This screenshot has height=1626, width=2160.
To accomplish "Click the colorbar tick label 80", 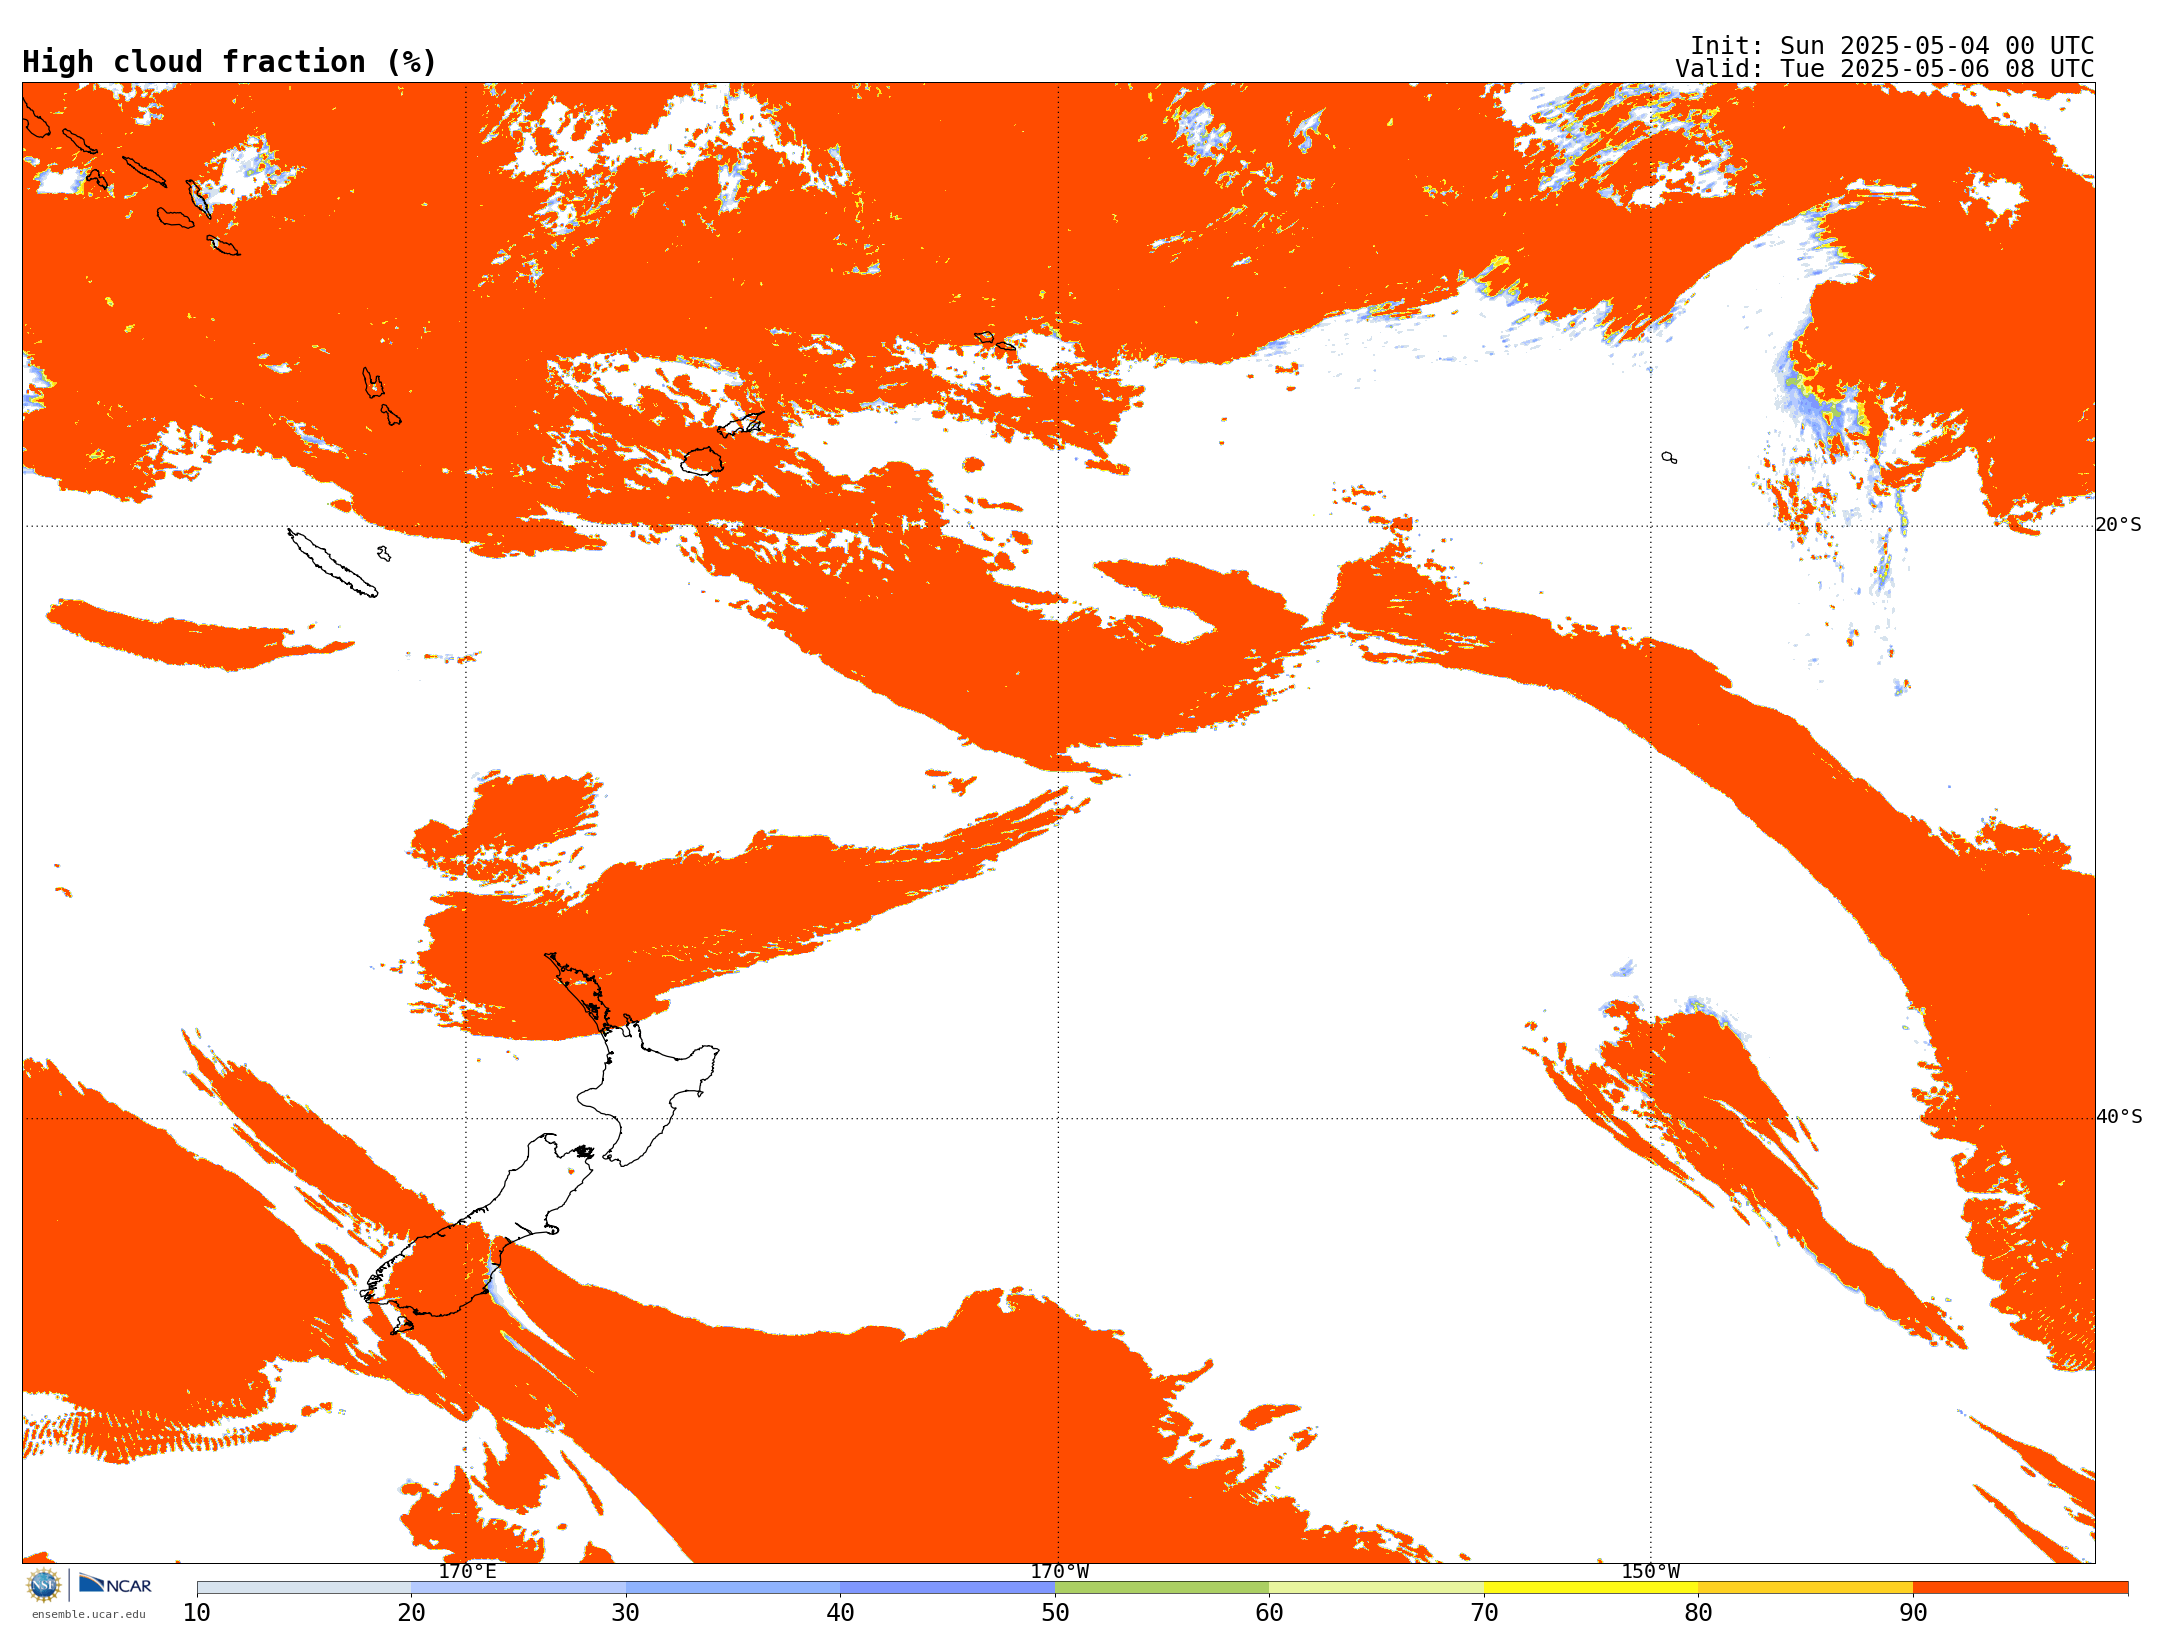I will coord(1698,1612).
